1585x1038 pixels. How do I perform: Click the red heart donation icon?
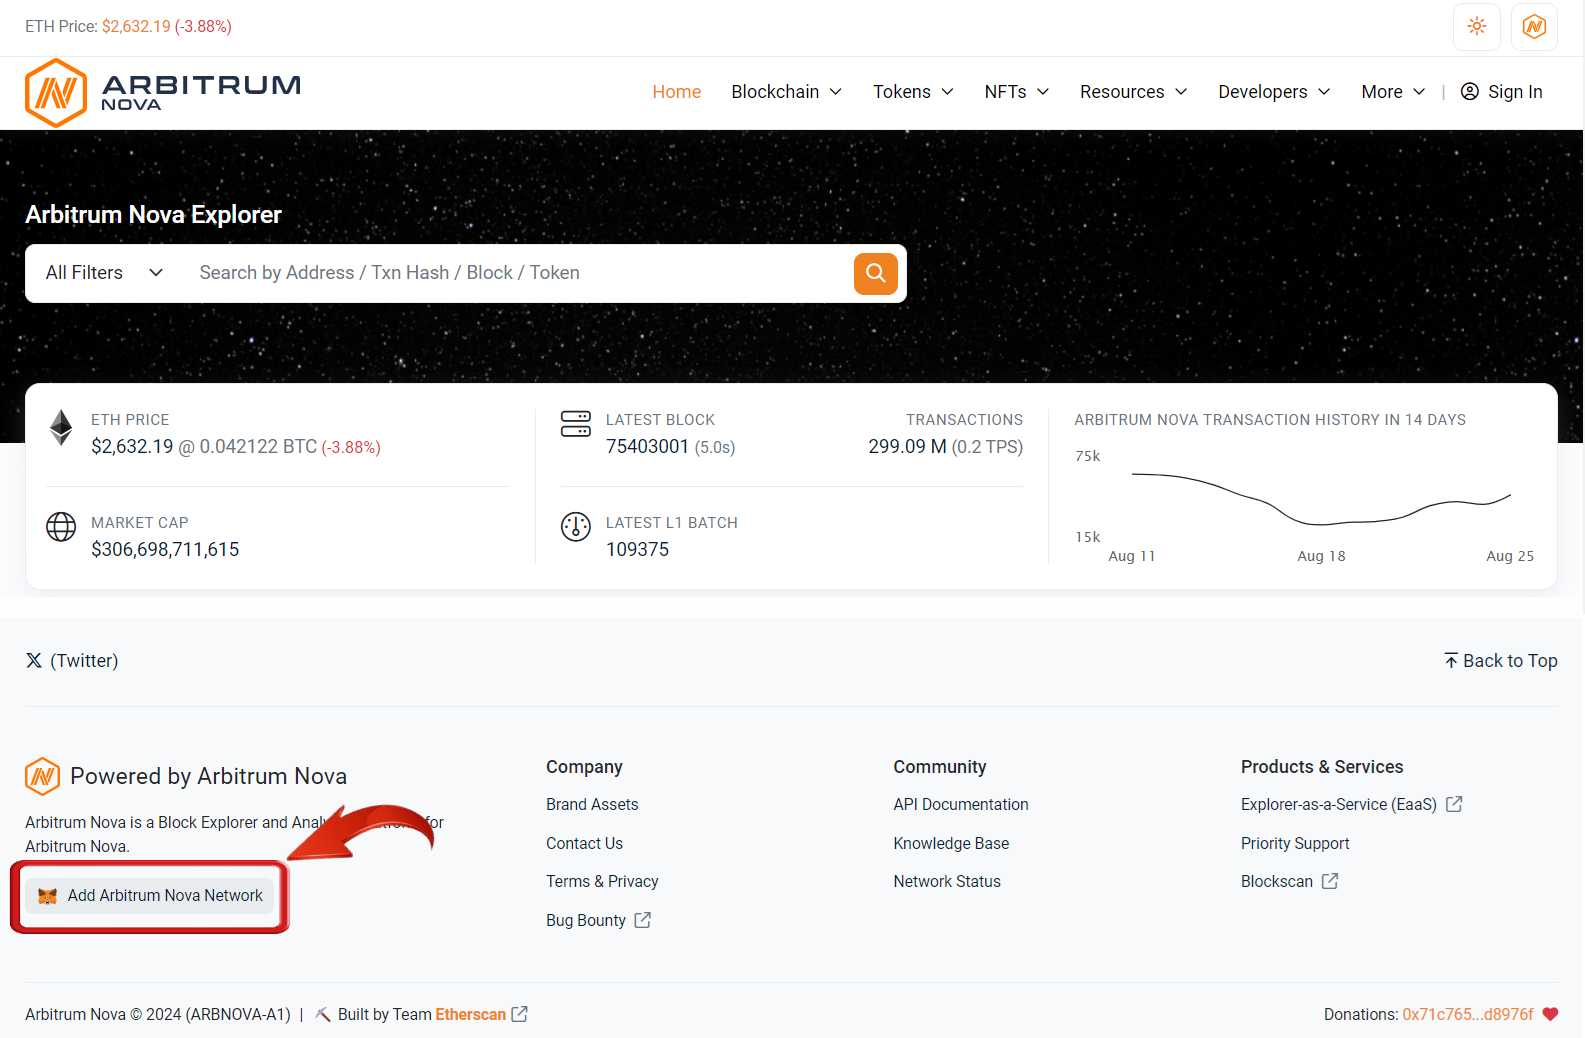click(1550, 1014)
